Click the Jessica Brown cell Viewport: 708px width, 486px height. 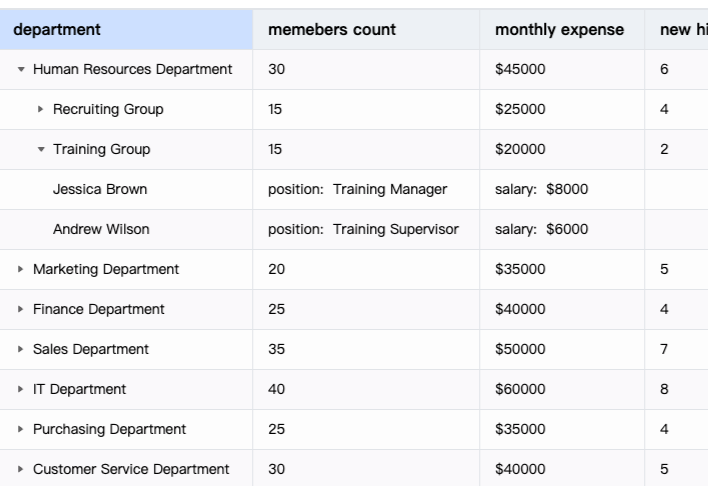[126, 189]
